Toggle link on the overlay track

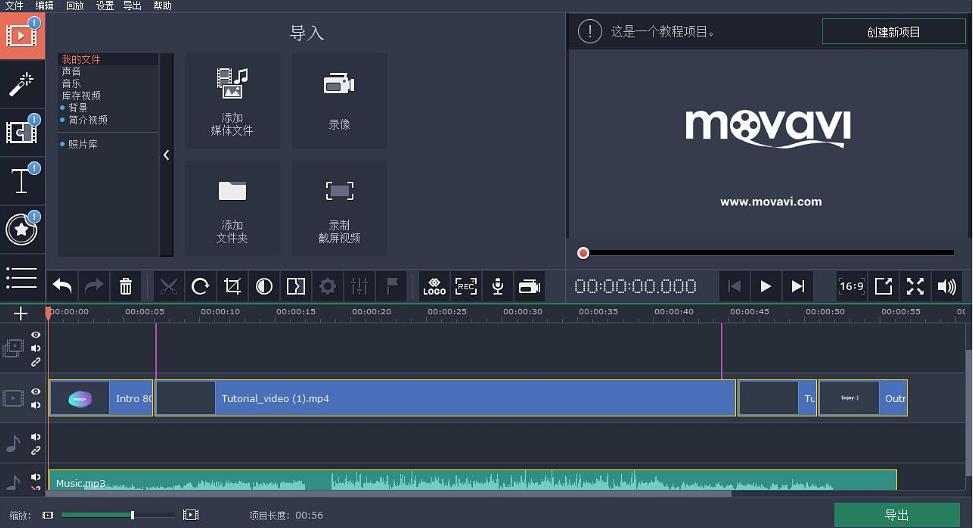point(35,362)
